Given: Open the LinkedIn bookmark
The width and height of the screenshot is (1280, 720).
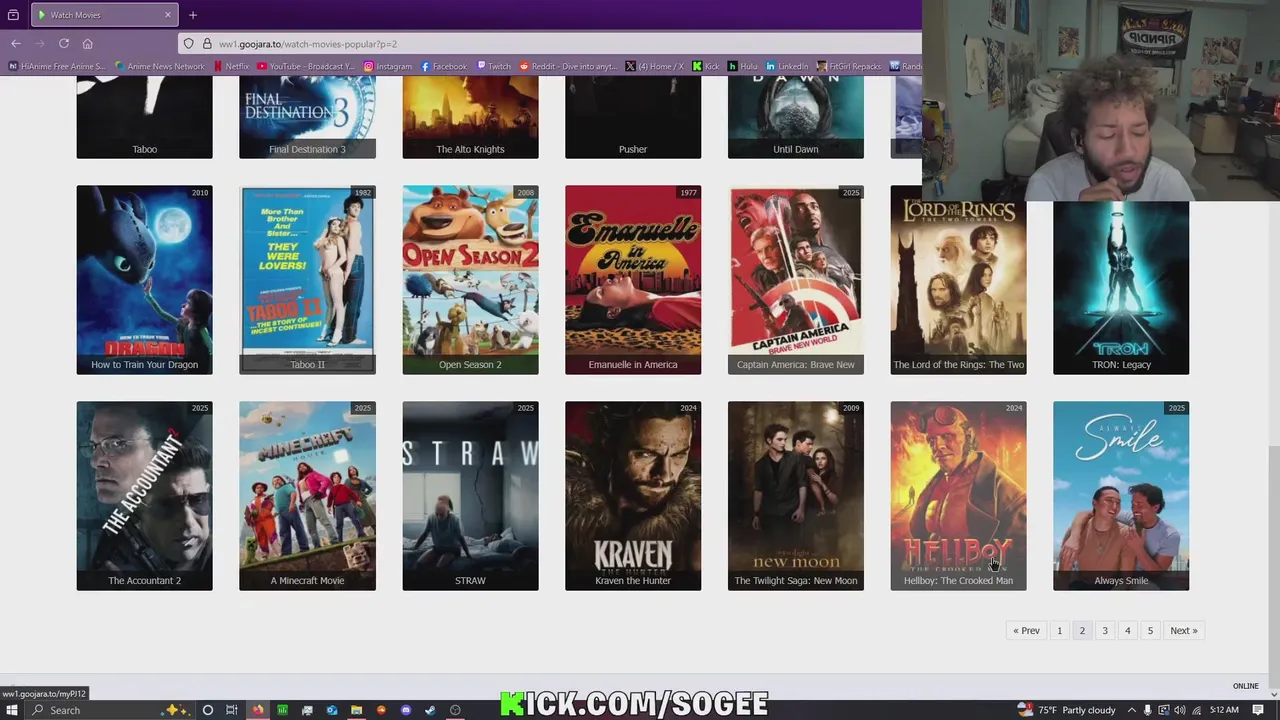Looking at the screenshot, I should pos(787,66).
